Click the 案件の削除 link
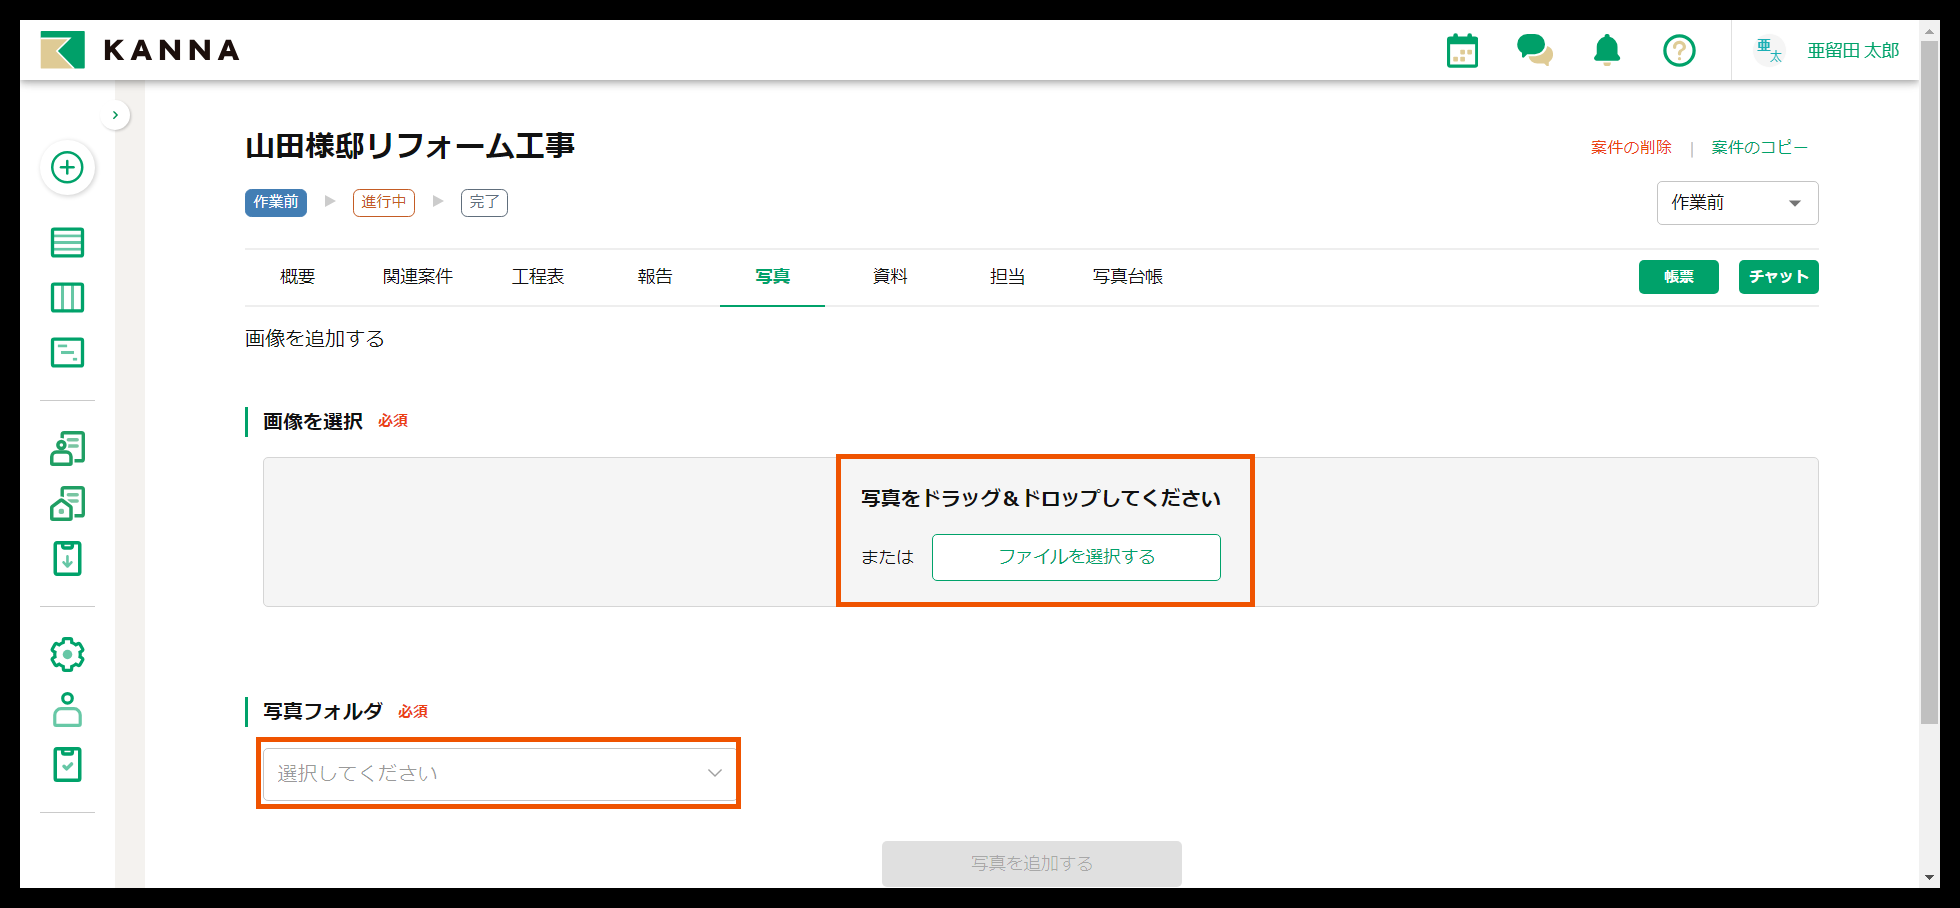 [1630, 146]
